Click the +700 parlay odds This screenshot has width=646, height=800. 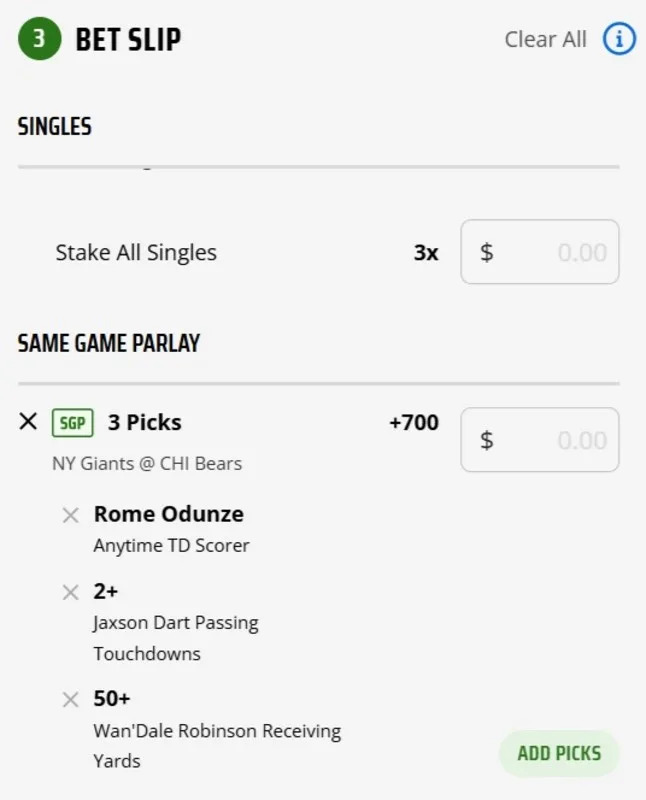[x=413, y=423]
